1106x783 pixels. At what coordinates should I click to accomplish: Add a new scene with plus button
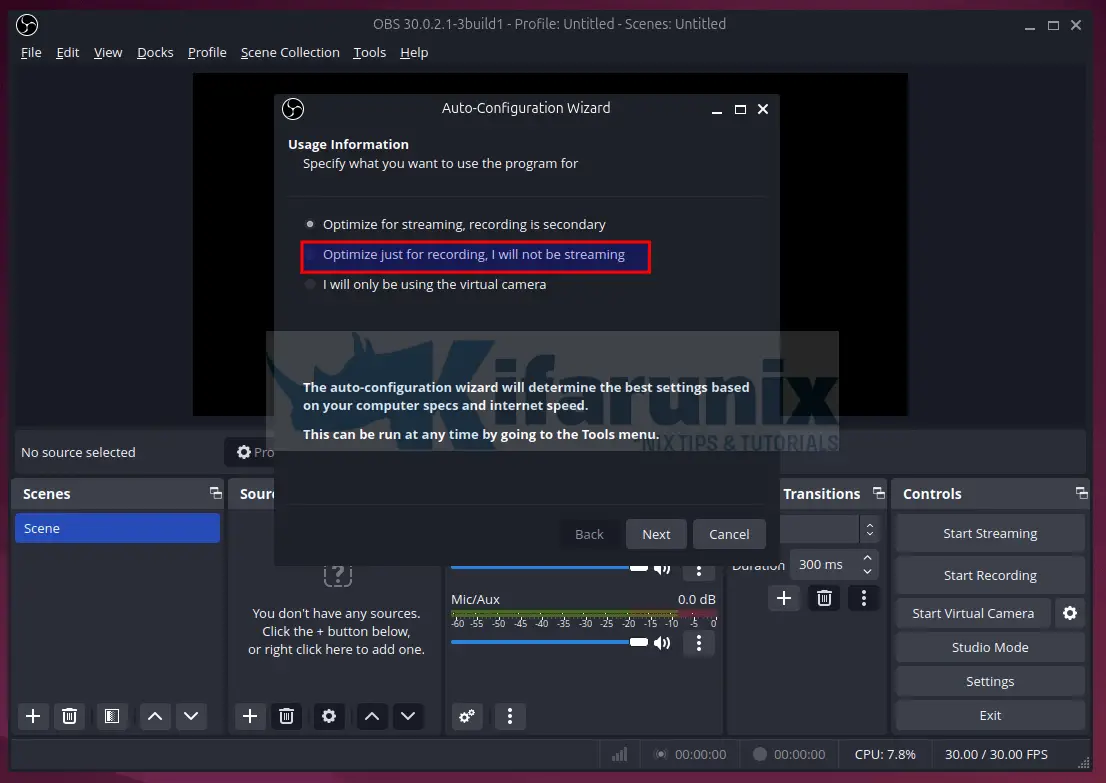[33, 716]
